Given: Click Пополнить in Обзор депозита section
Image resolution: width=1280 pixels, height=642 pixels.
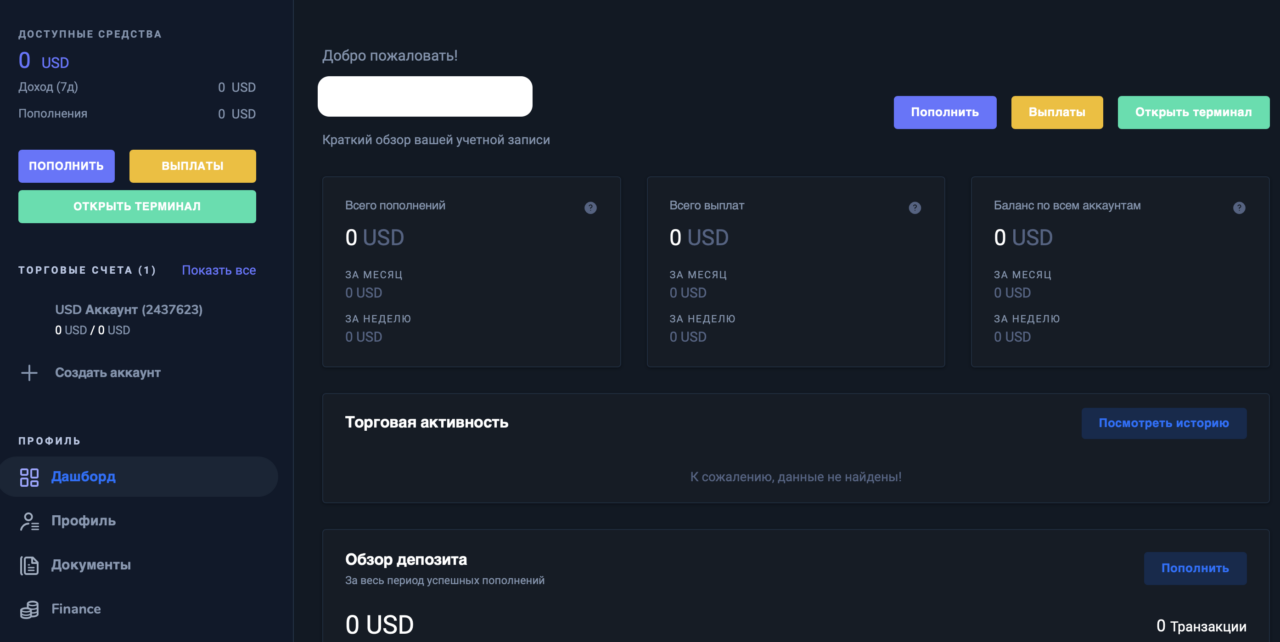Looking at the screenshot, I should tap(1195, 568).
